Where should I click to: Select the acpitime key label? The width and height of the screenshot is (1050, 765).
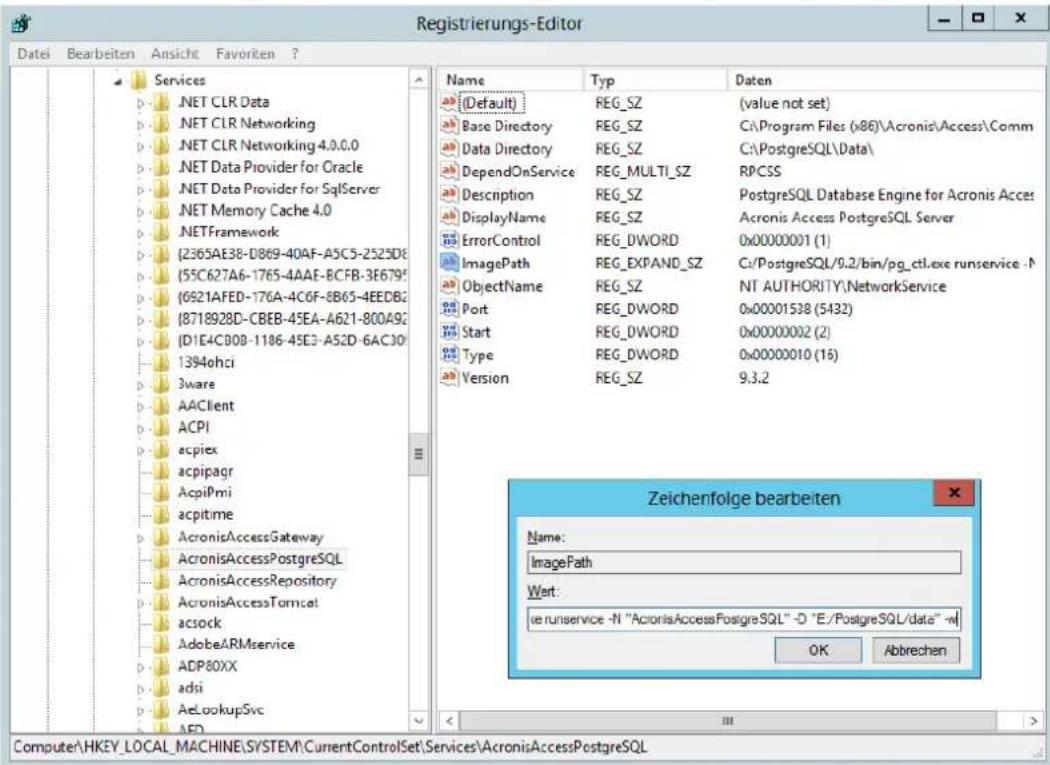coord(206,514)
